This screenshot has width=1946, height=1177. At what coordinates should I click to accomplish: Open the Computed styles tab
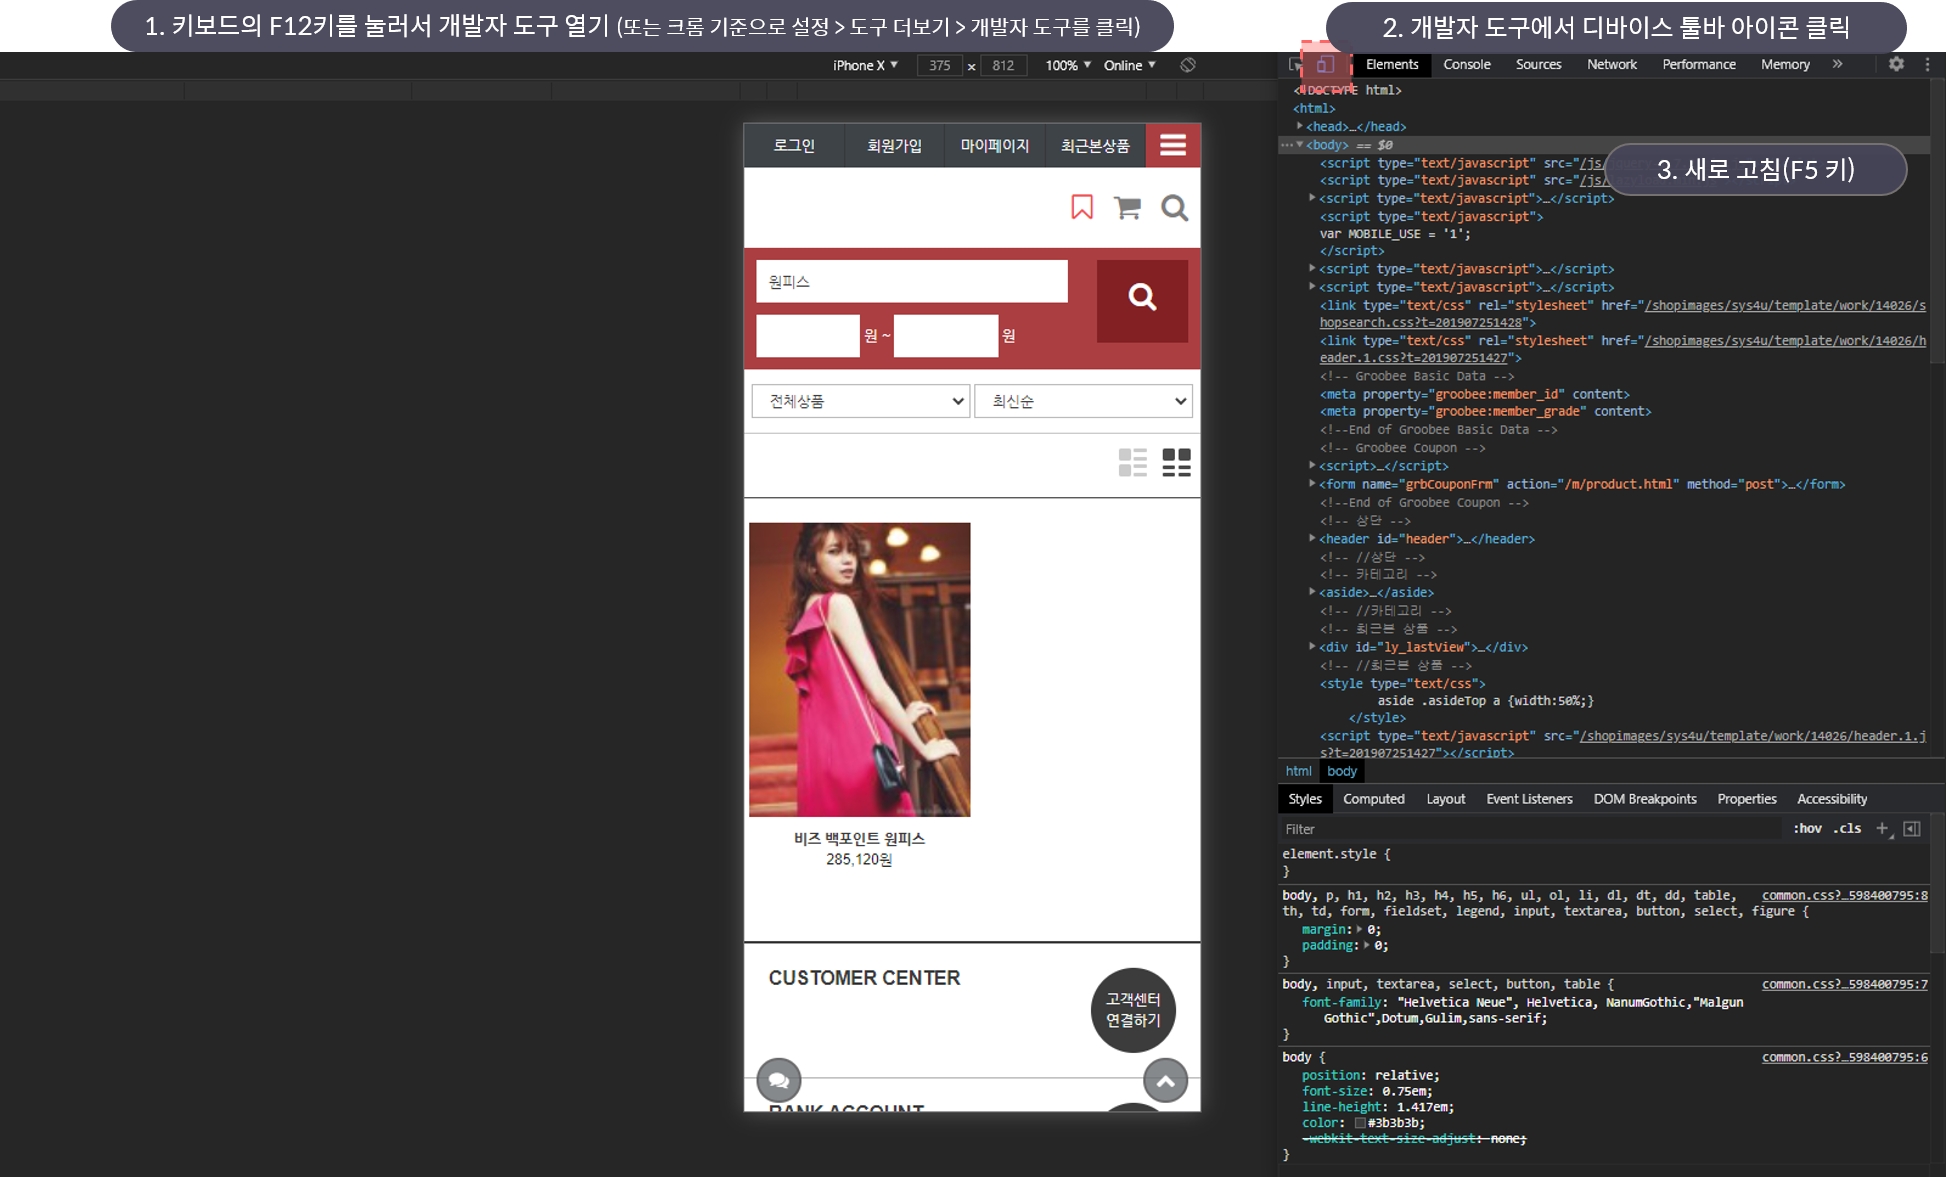pos(1373,799)
